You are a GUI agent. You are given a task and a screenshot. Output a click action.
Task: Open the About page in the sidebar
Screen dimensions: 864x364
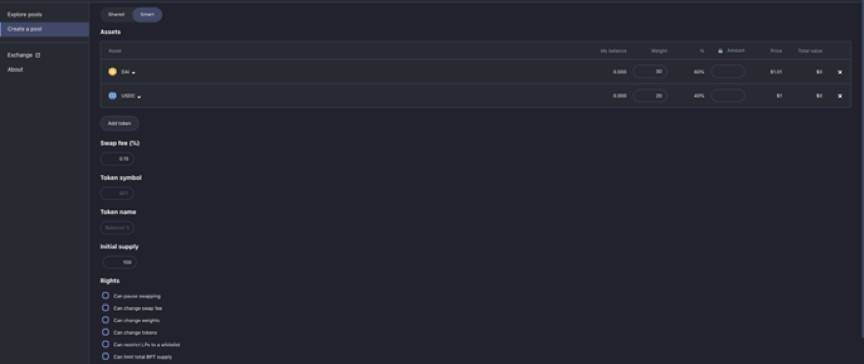tap(15, 69)
